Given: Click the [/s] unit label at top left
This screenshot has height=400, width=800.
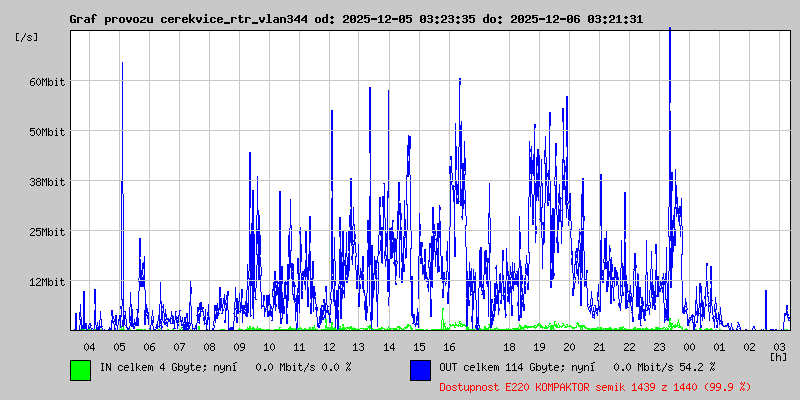Looking at the screenshot, I should [27, 37].
